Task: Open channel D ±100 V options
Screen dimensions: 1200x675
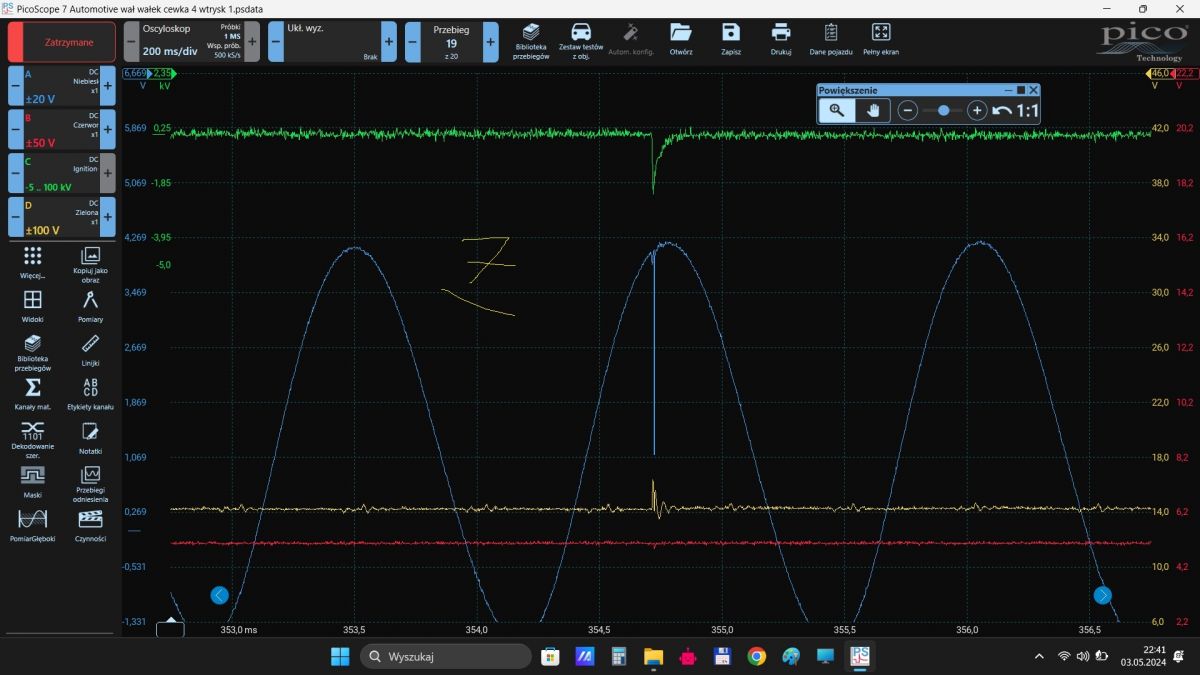Action: click(61, 217)
